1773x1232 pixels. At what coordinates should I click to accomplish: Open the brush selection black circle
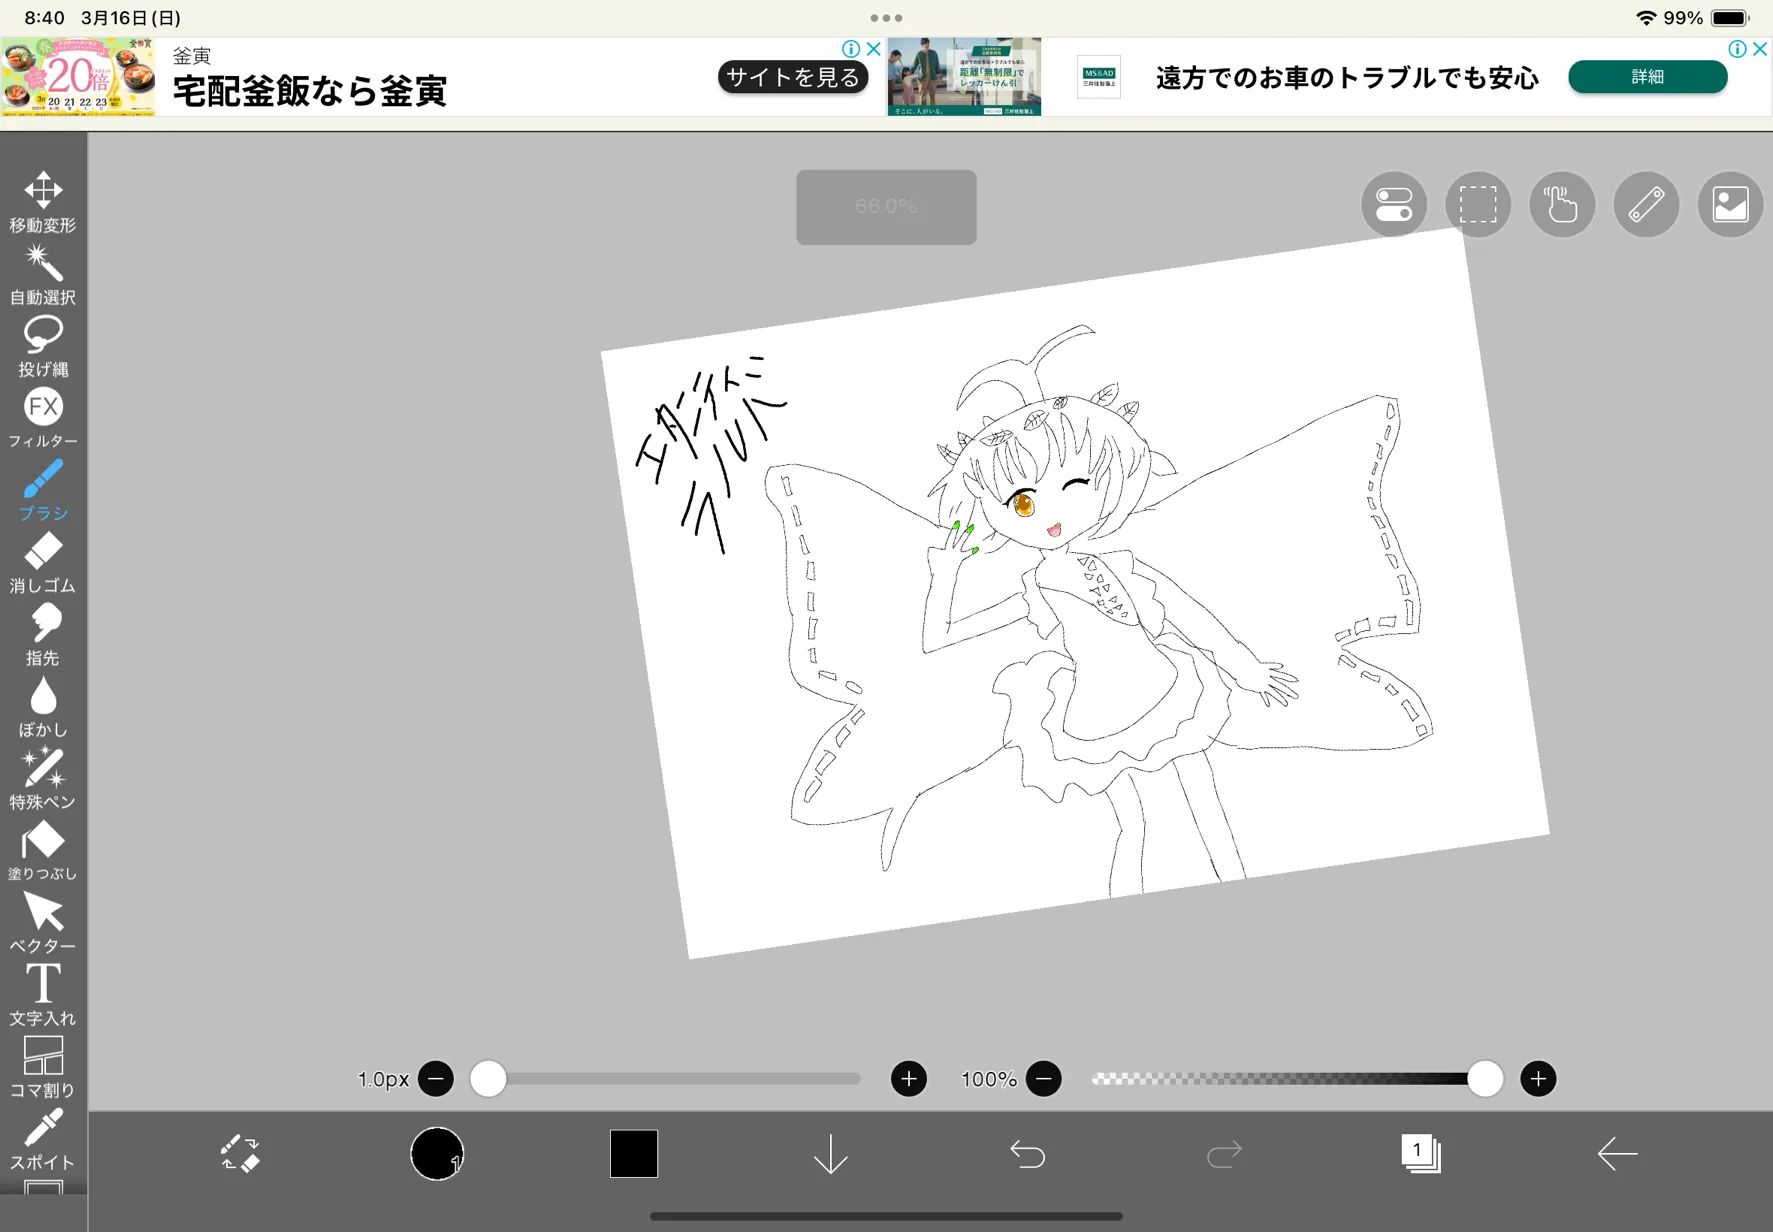click(437, 1154)
